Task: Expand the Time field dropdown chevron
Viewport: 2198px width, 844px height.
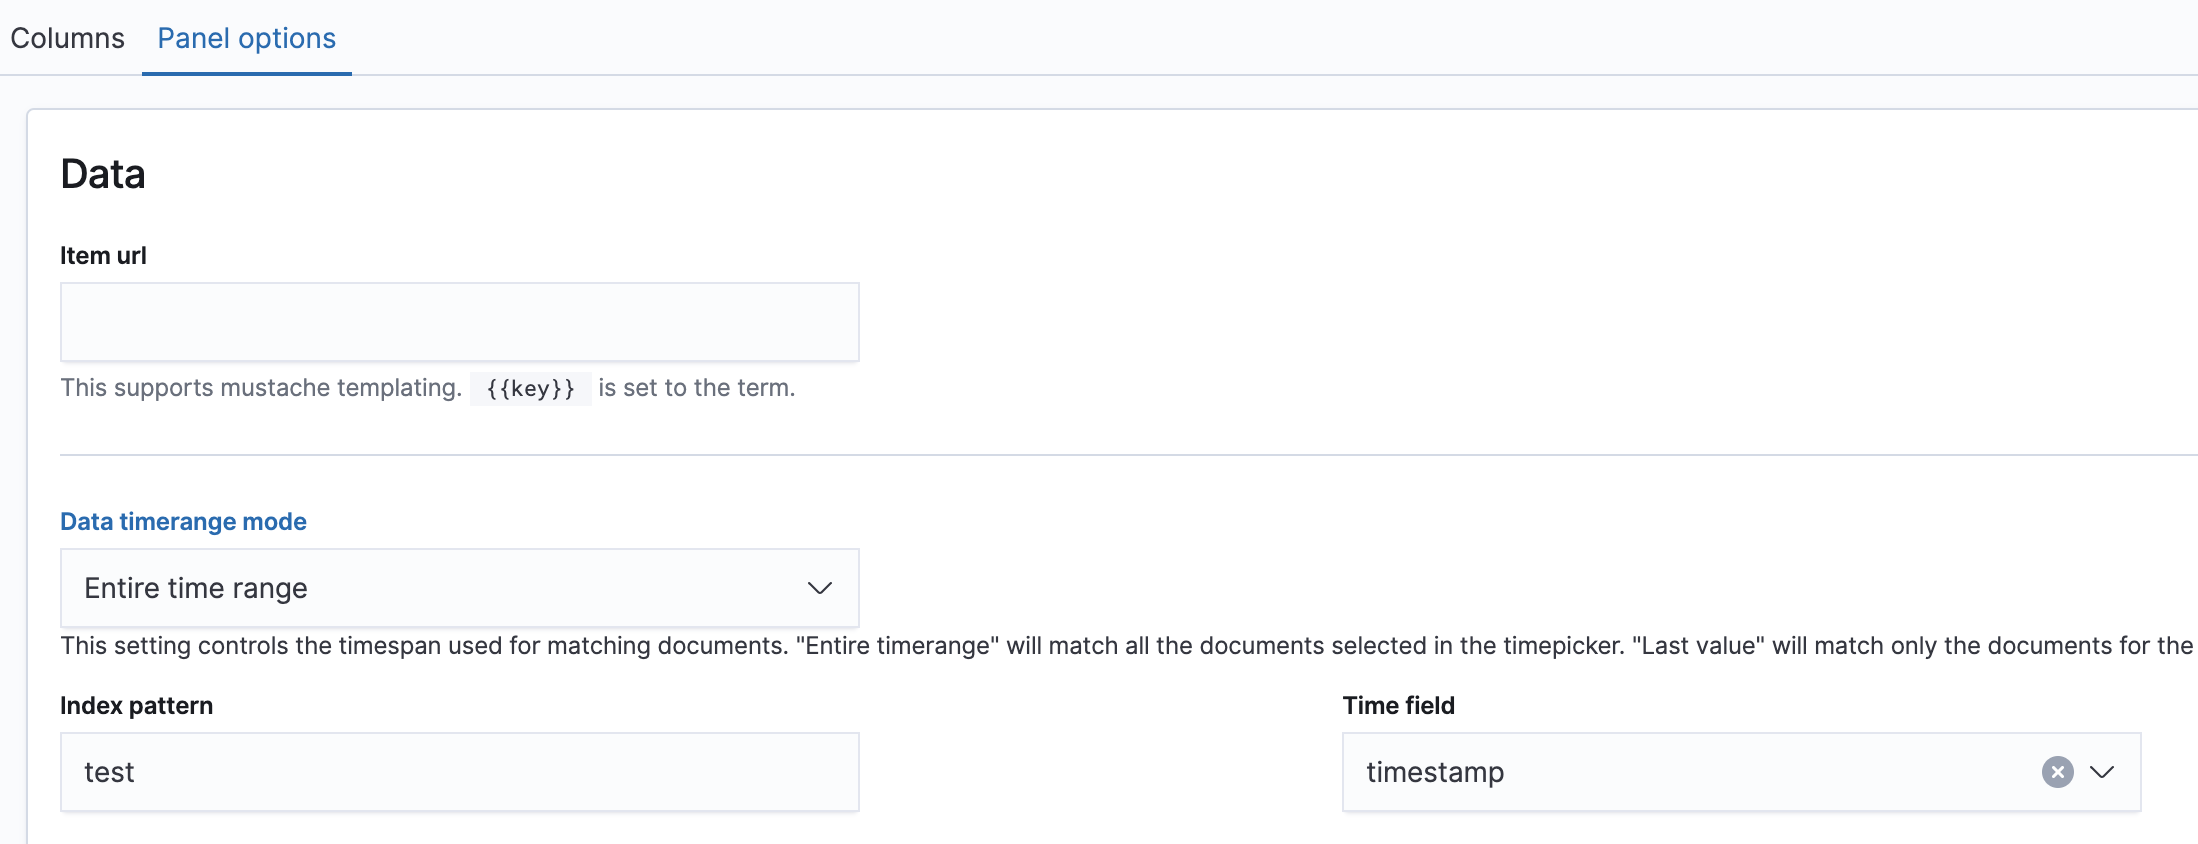Action: coord(2102,772)
